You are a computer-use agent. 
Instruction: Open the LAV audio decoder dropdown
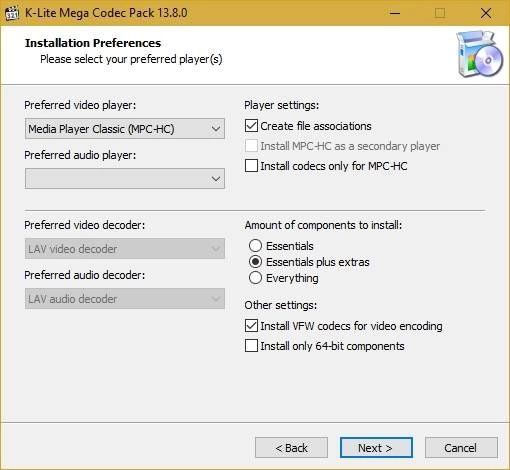(125, 299)
